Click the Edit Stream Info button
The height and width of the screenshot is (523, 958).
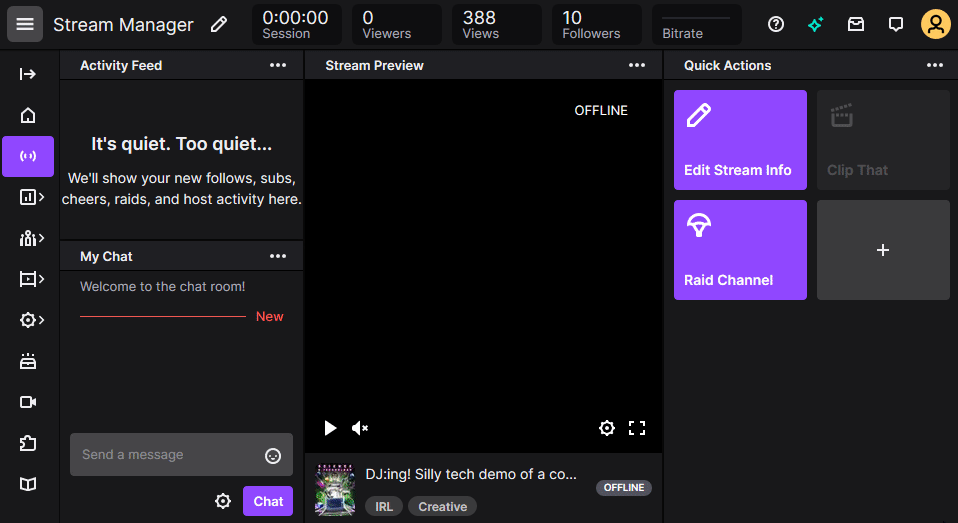(740, 140)
